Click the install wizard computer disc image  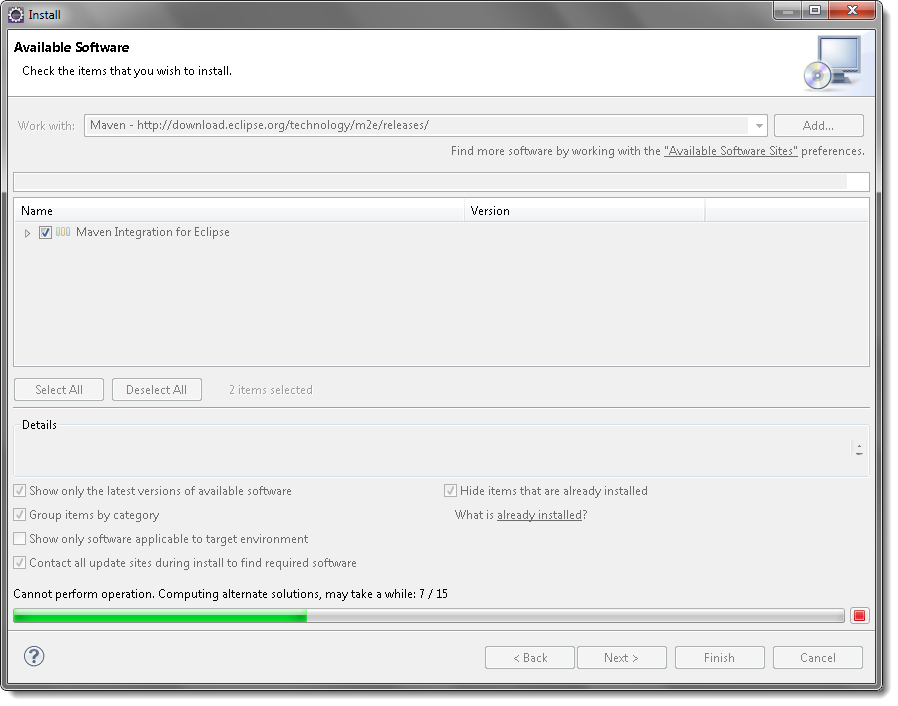833,63
